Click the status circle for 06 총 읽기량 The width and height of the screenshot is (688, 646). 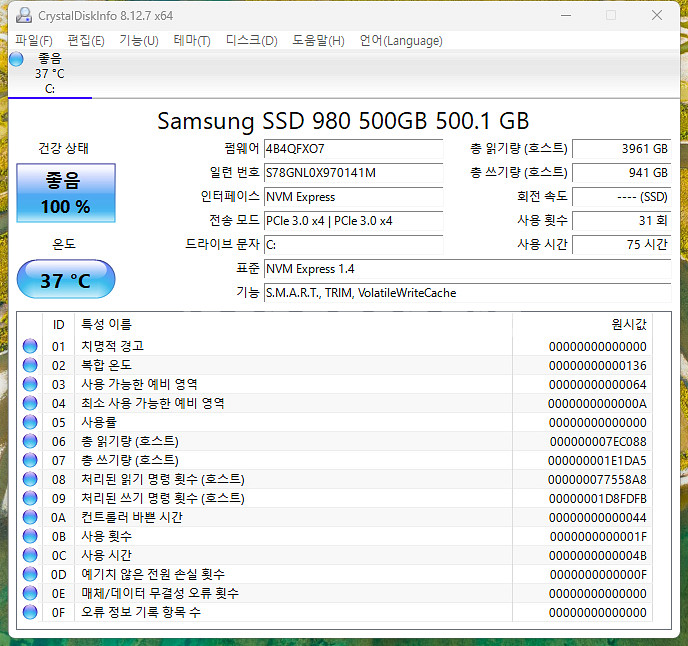click(30, 441)
